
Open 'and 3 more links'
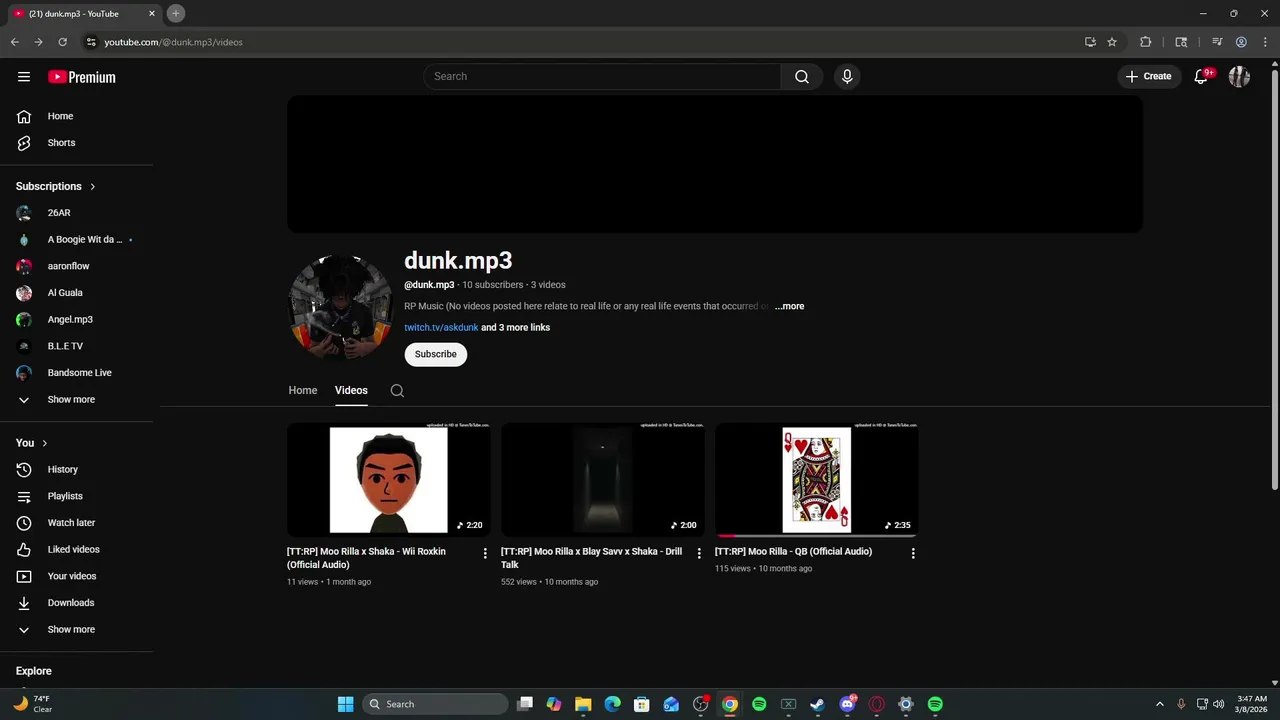(x=515, y=328)
